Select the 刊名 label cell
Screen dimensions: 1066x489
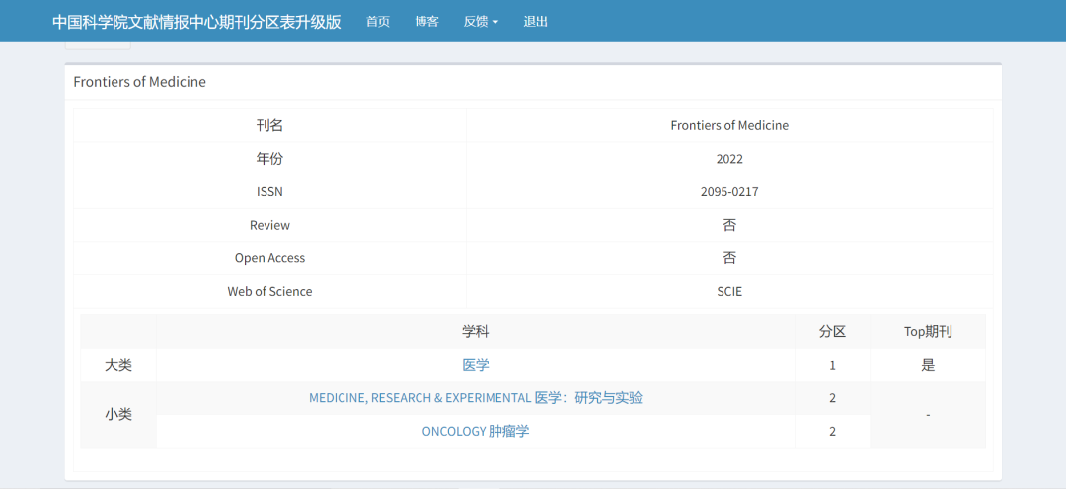pyautogui.click(x=270, y=125)
